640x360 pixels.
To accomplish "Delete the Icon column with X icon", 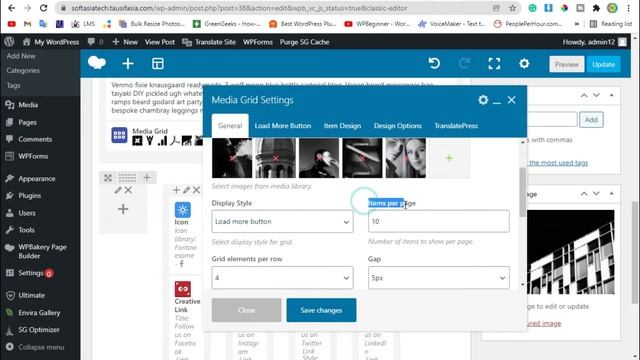I will (x=196, y=190).
